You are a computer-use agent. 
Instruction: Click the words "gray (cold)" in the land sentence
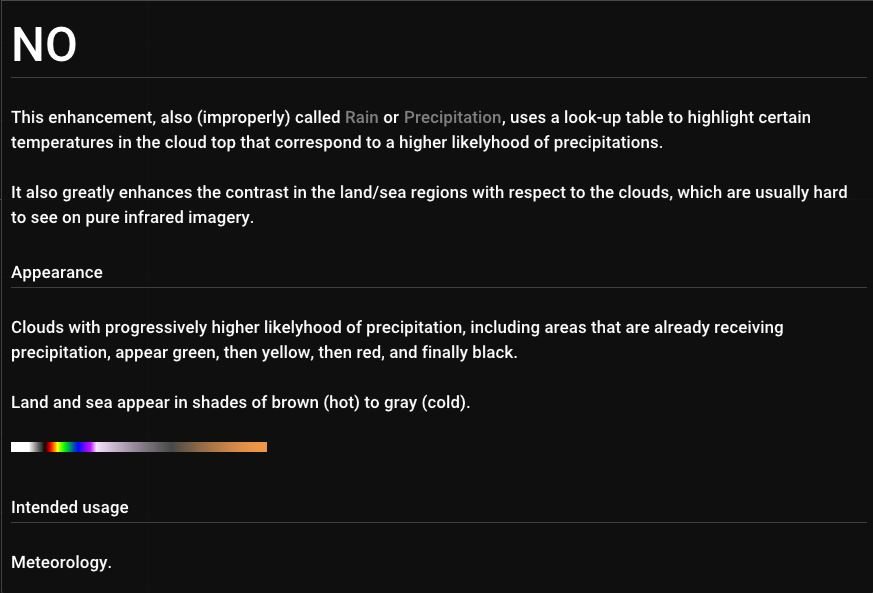(x=422, y=403)
